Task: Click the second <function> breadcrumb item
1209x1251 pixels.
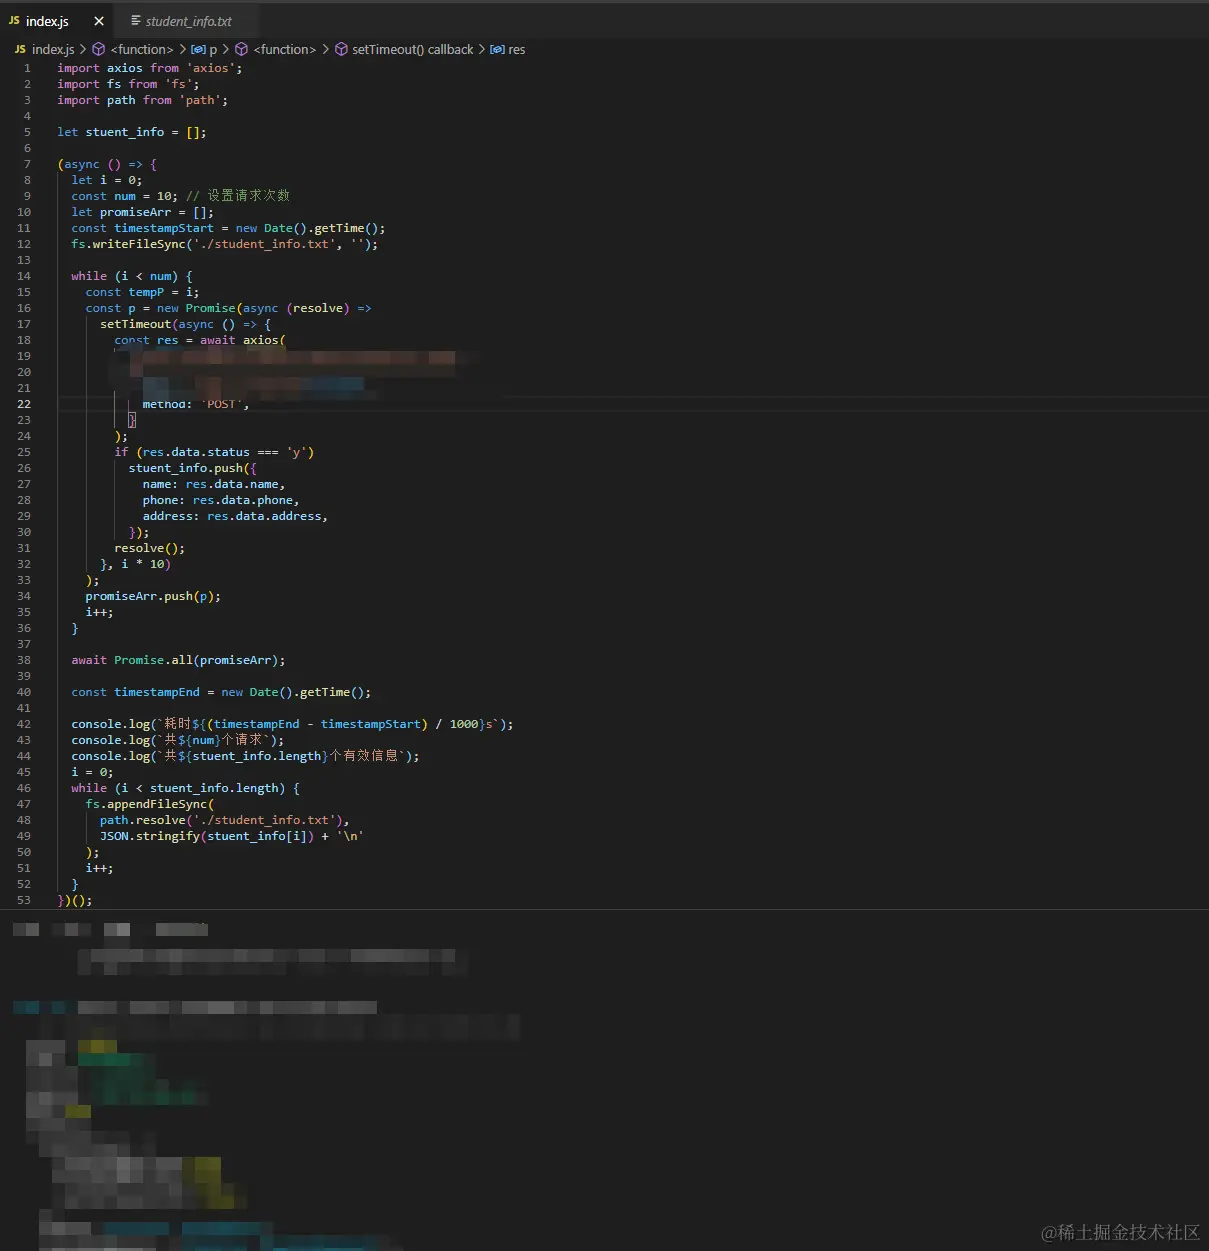Action: [285, 49]
